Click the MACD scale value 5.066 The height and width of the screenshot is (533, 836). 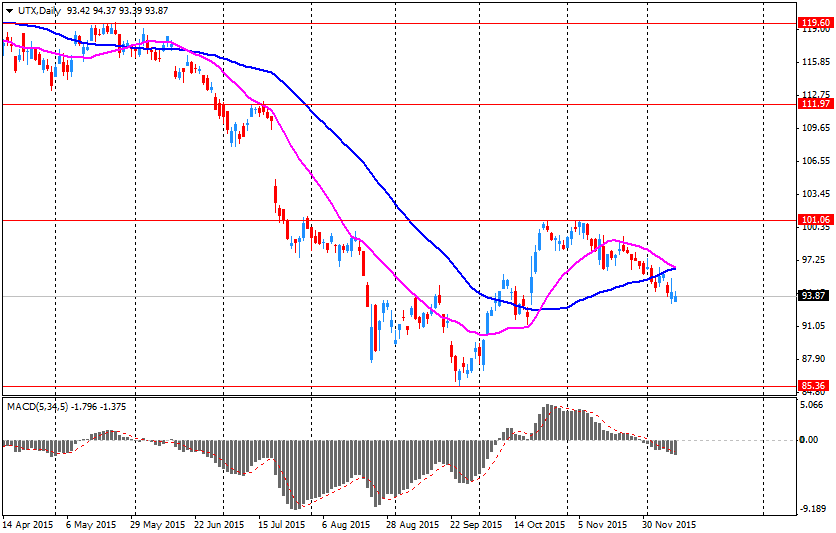pyautogui.click(x=813, y=405)
